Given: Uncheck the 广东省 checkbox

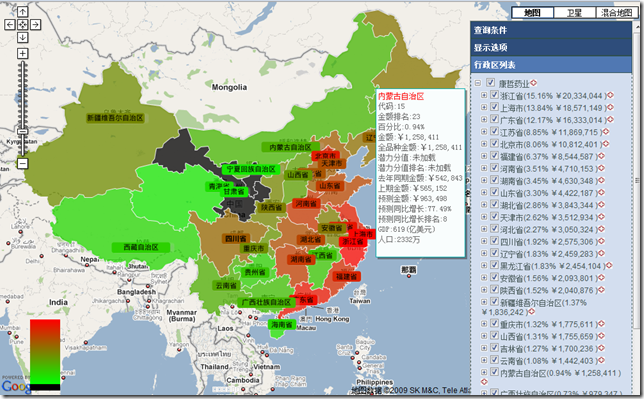Looking at the screenshot, I should point(494,119).
